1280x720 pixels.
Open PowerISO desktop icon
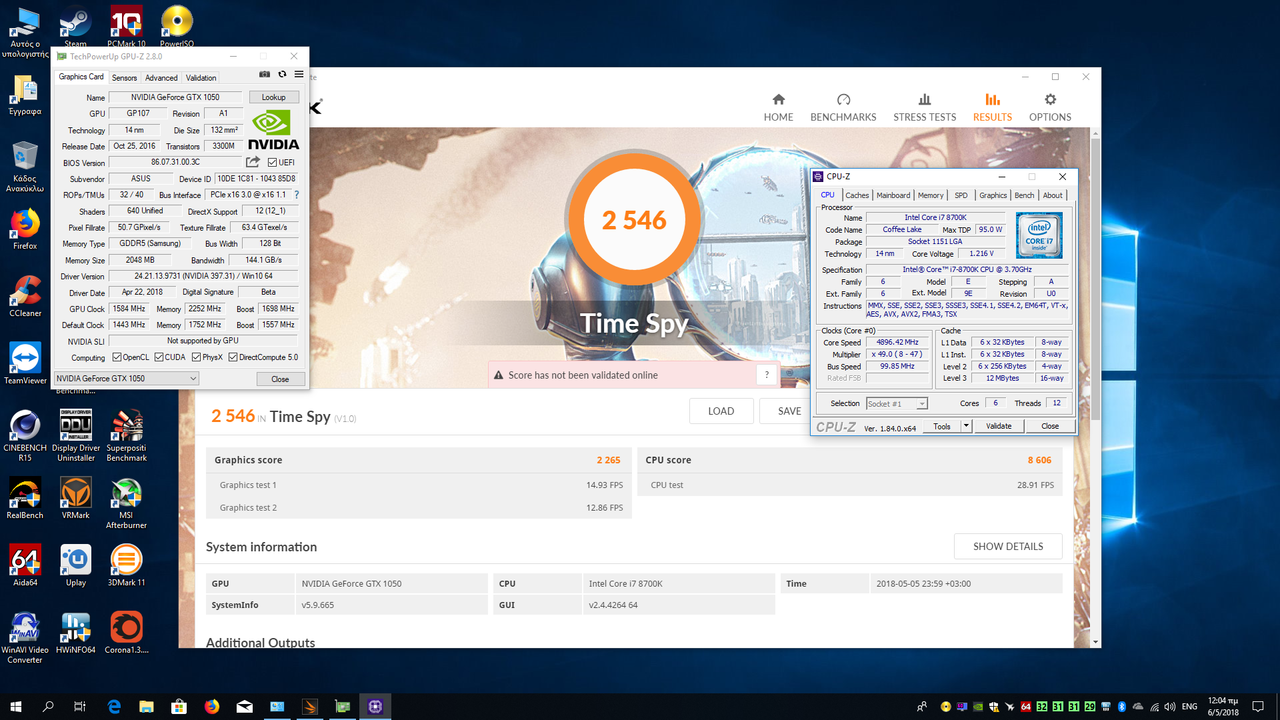coord(177,27)
